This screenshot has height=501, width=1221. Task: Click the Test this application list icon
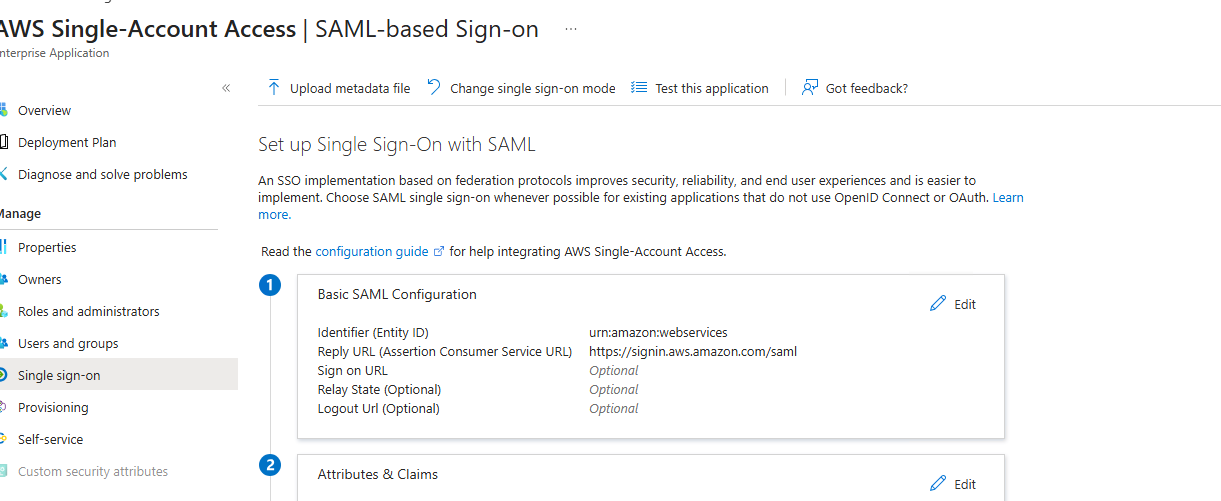[x=639, y=88]
